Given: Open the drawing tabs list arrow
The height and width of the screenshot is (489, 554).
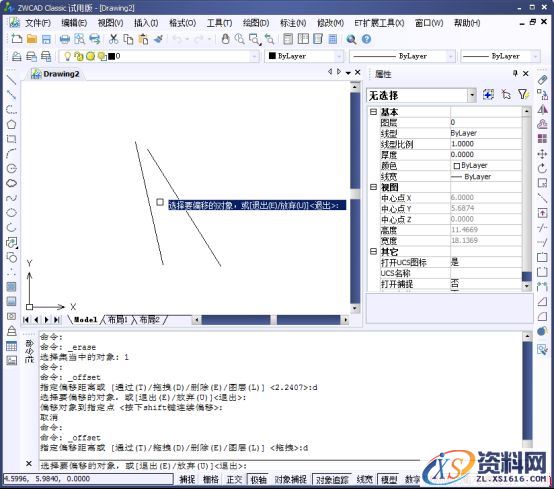Looking at the screenshot, I should (x=348, y=72).
